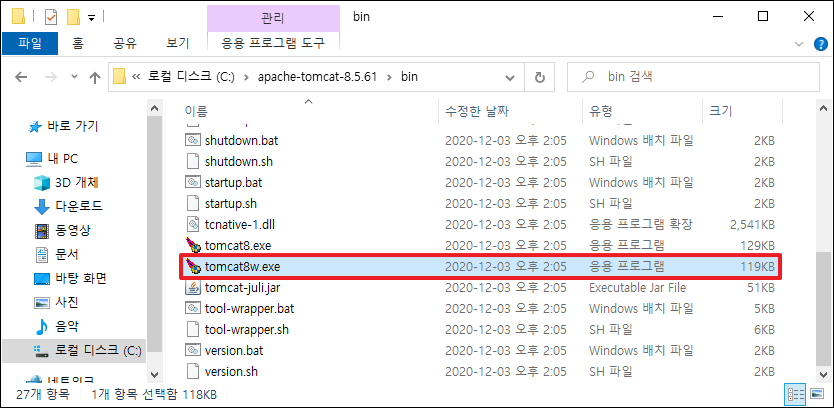Viewport: 834px width, 408px height.
Task: Expand address bar history dropdown
Action: click(510, 78)
